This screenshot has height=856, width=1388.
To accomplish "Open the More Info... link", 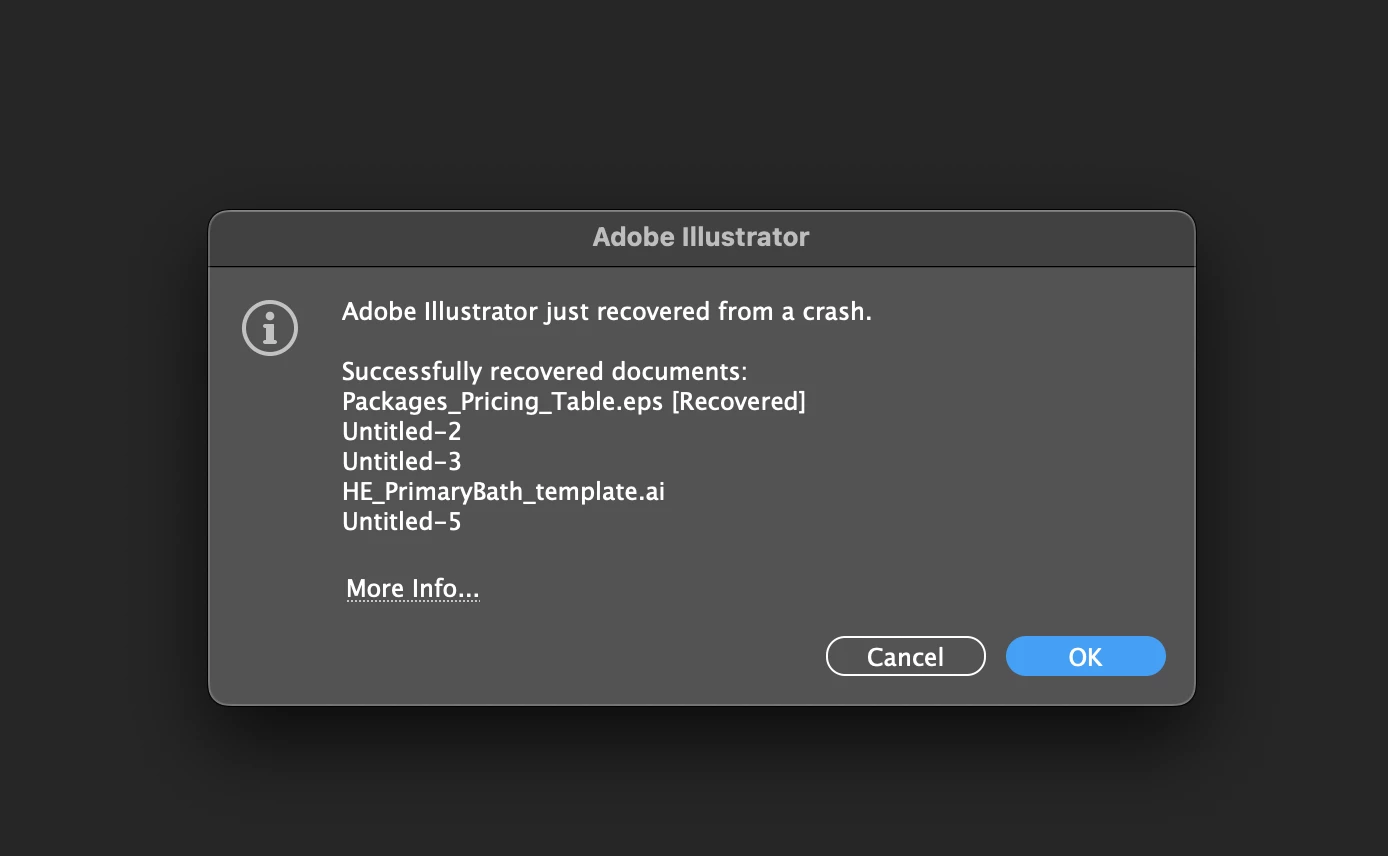I will [413, 588].
